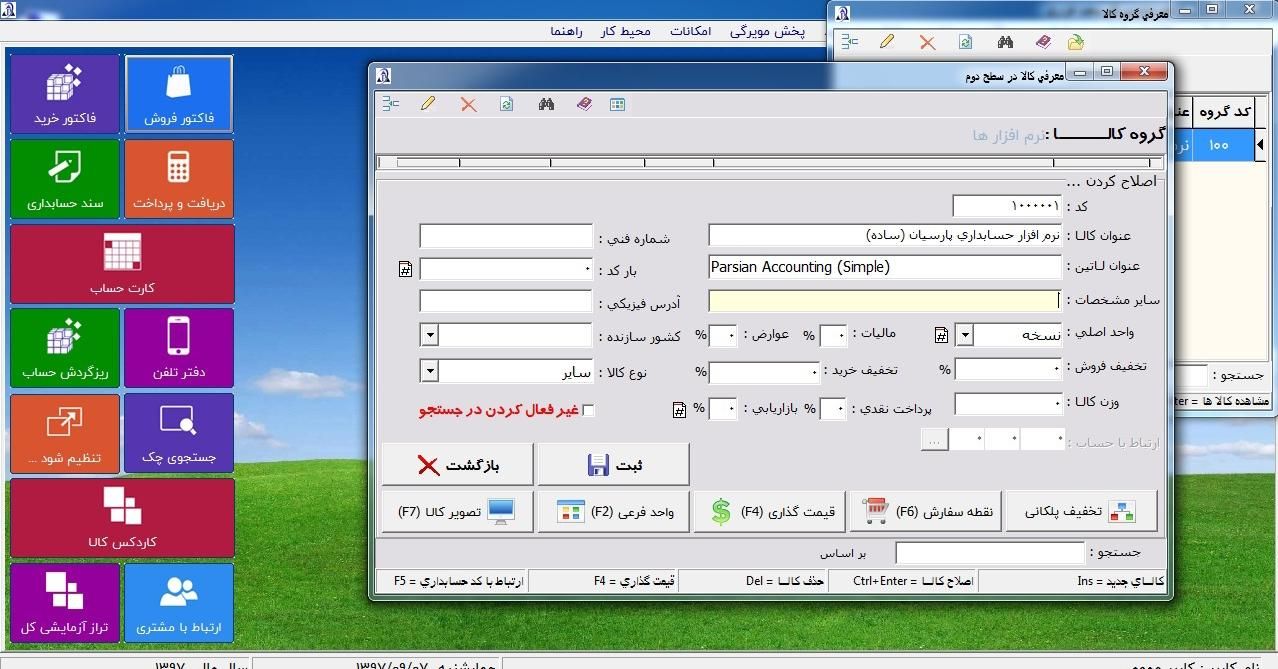Image resolution: width=1278 pixels, height=669 pixels.
Task: Click the قیمت گذاری (F4) button
Action: pos(771,512)
